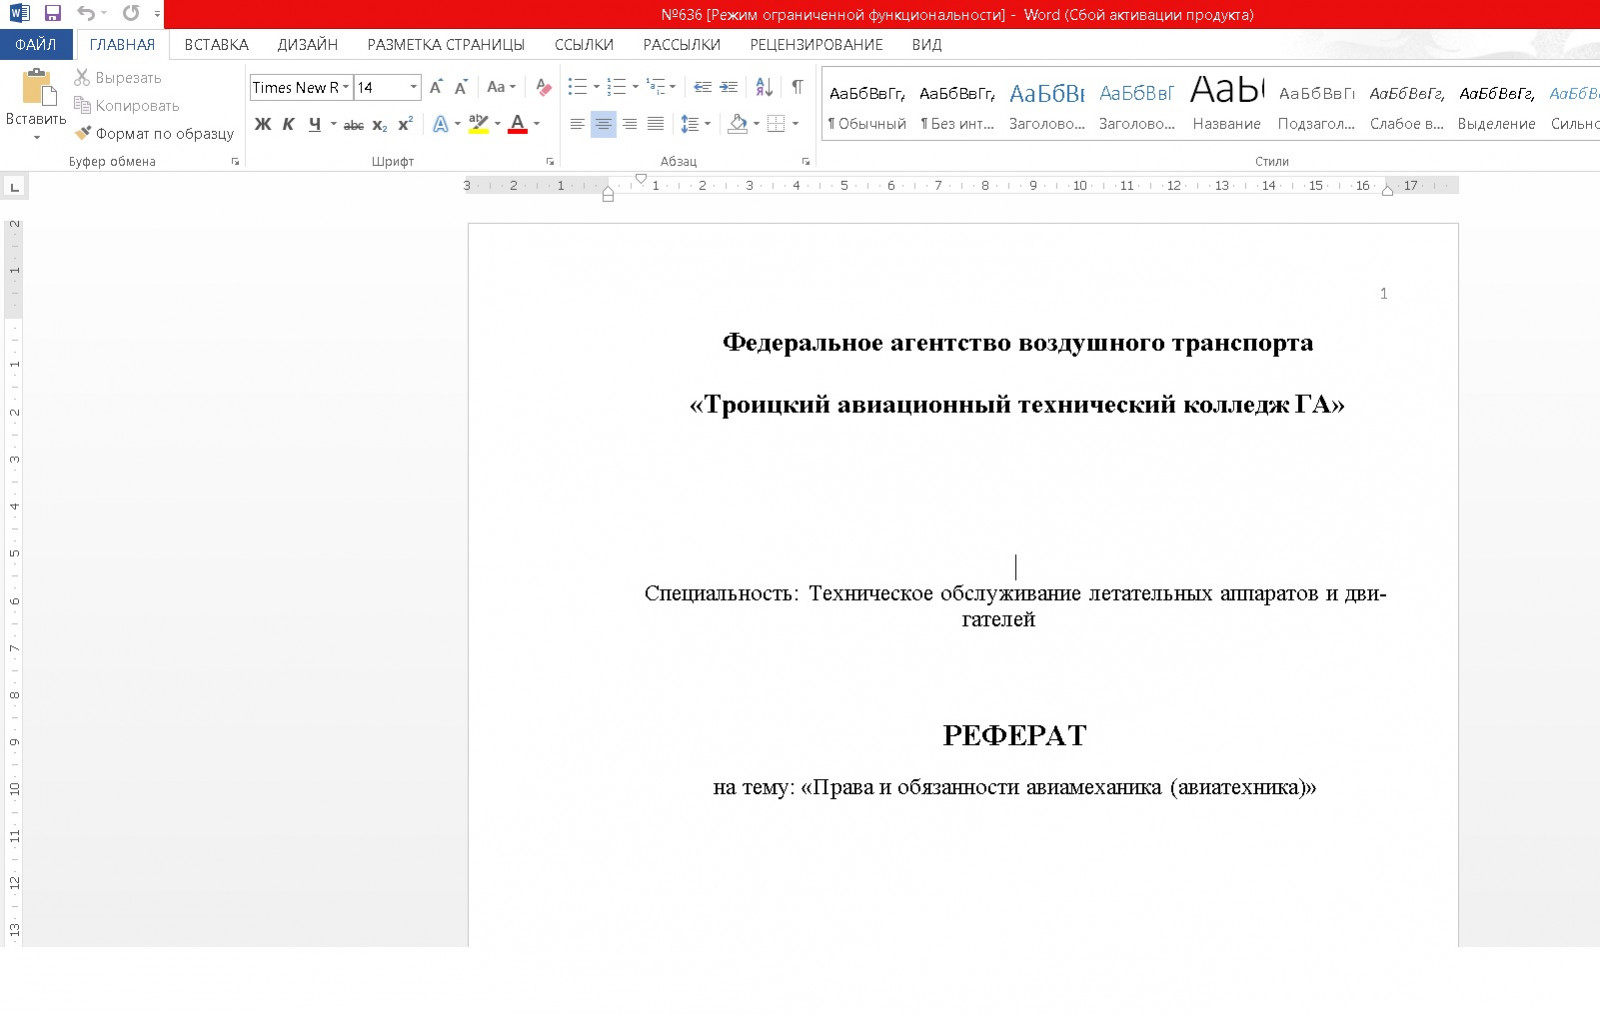
Task: Align the text to the left
Action: [x=577, y=124]
